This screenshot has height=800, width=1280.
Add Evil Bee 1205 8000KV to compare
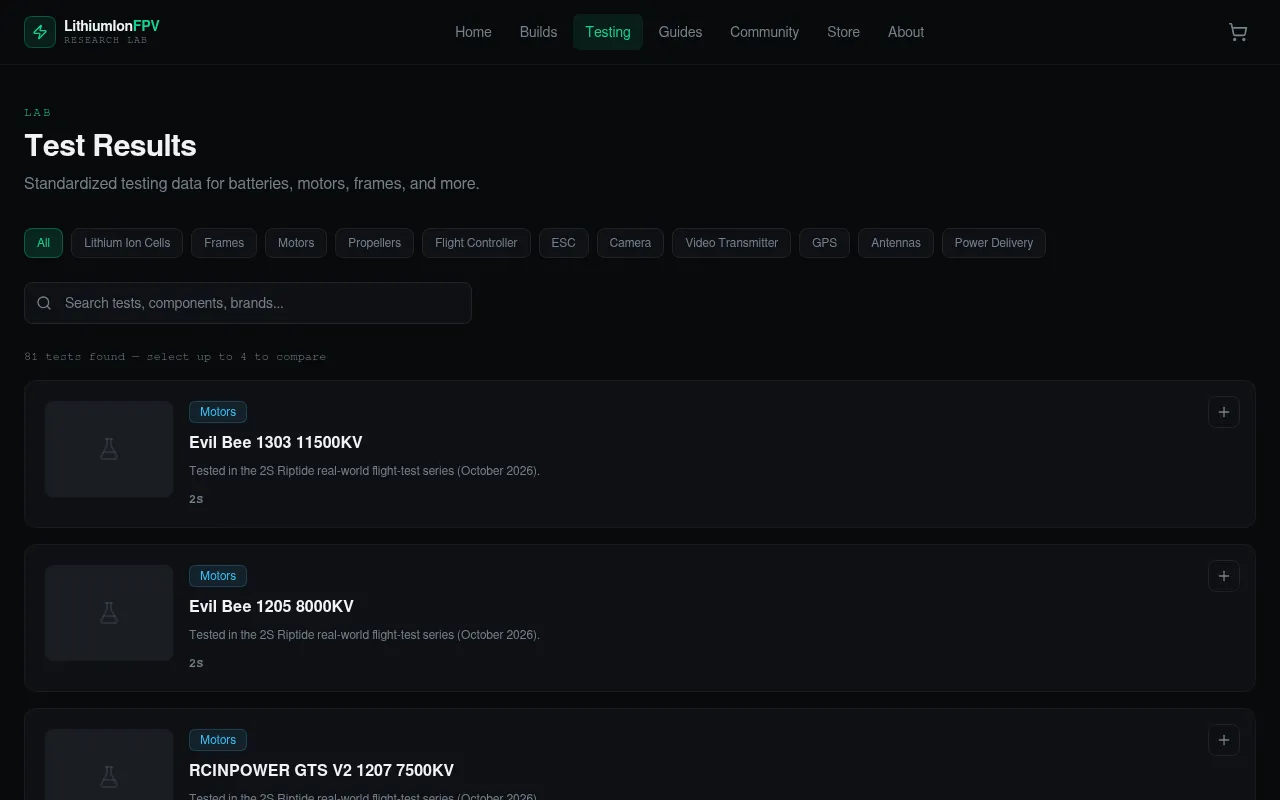click(1224, 576)
